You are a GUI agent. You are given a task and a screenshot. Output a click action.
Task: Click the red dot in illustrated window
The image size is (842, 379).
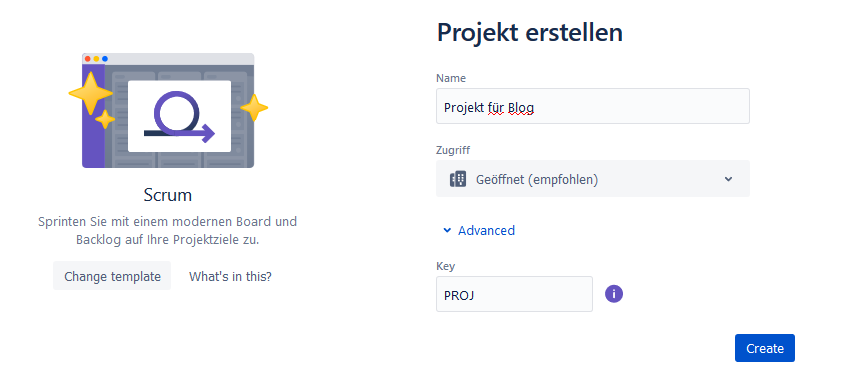click(88, 59)
